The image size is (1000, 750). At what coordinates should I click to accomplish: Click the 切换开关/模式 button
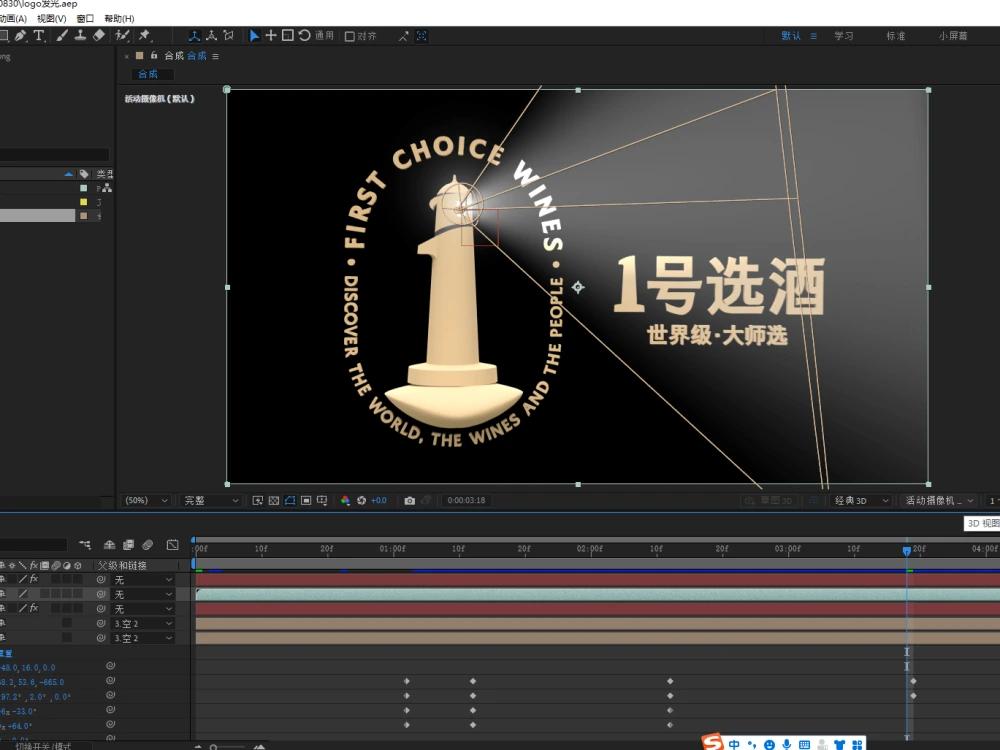pyautogui.click(x=43, y=746)
